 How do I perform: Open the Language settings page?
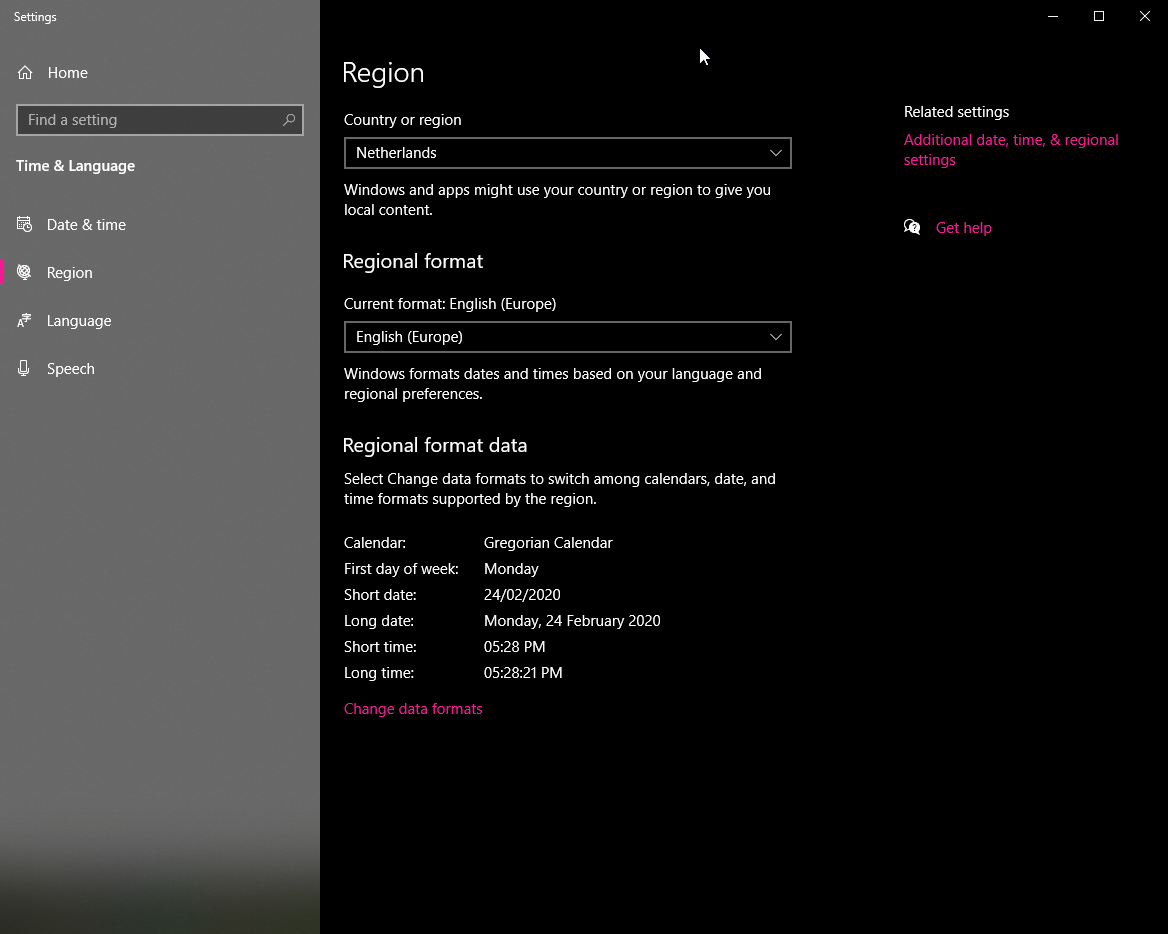tap(160, 320)
